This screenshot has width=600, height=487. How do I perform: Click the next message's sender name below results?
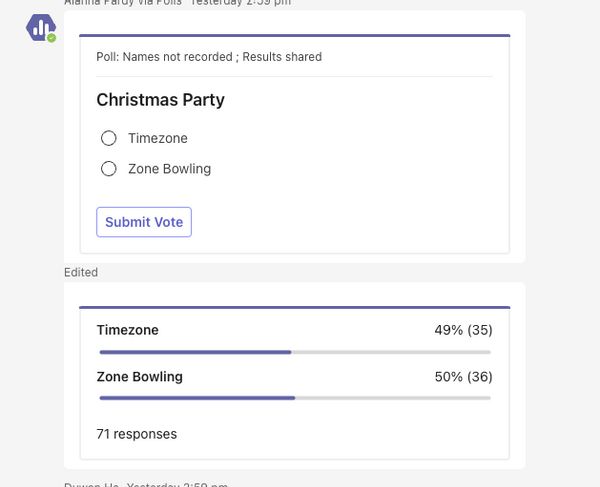(x=91, y=484)
